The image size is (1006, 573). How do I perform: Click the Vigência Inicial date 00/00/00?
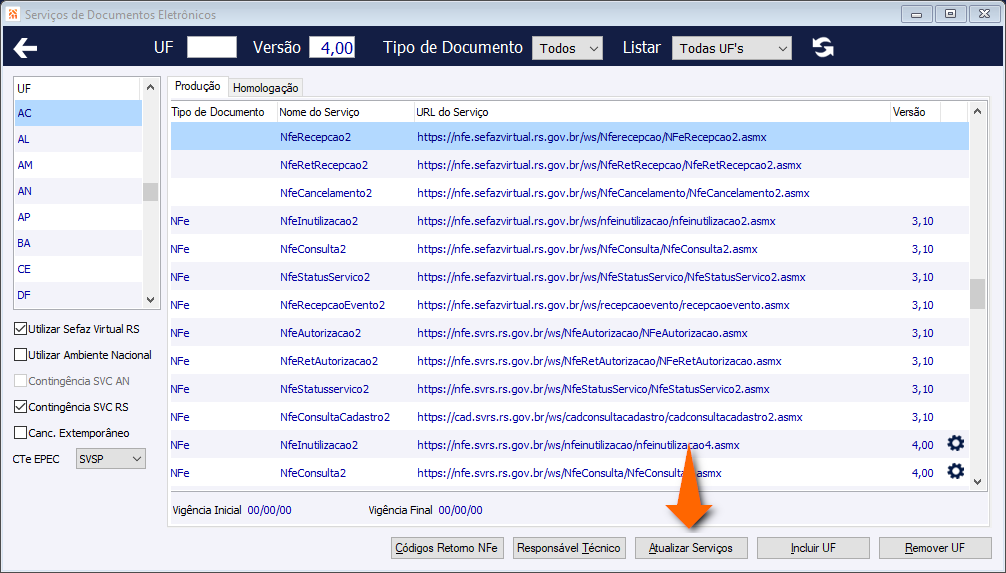(269, 510)
